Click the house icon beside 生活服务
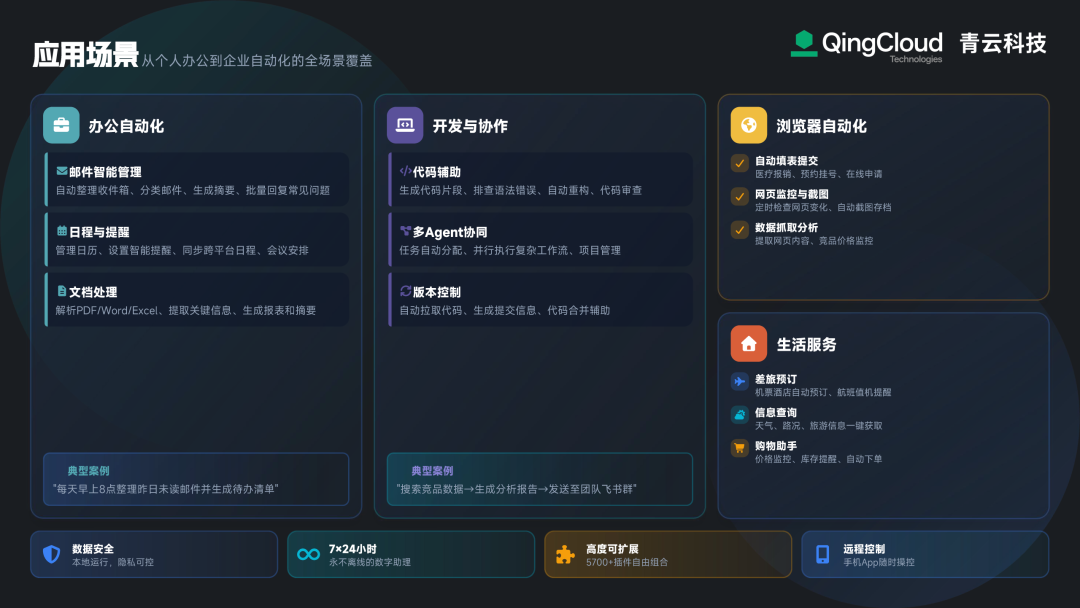This screenshot has height=608, width=1080. [749, 344]
